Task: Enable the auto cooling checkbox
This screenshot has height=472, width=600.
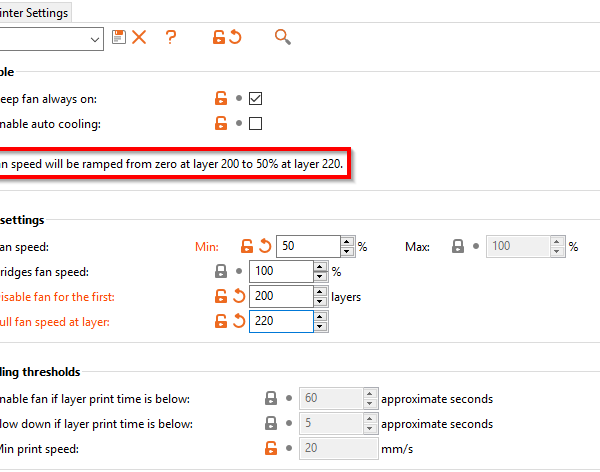Action: click(255, 124)
